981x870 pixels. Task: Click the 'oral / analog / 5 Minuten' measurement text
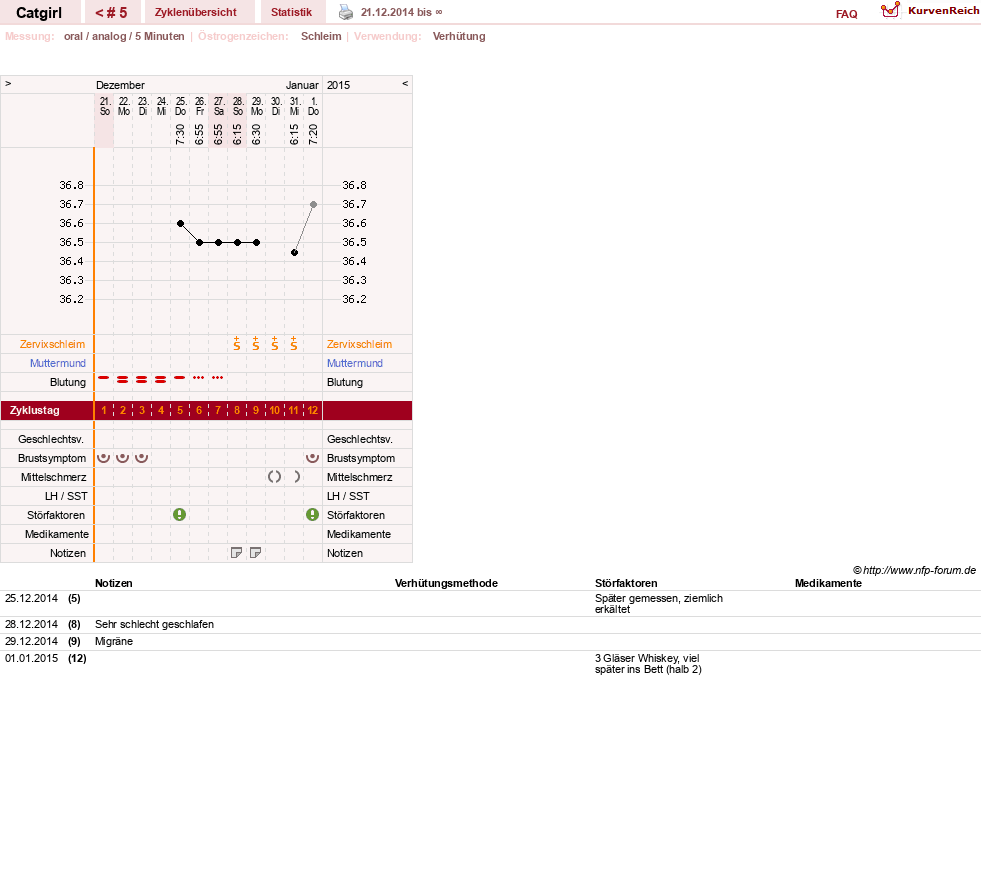(x=124, y=36)
